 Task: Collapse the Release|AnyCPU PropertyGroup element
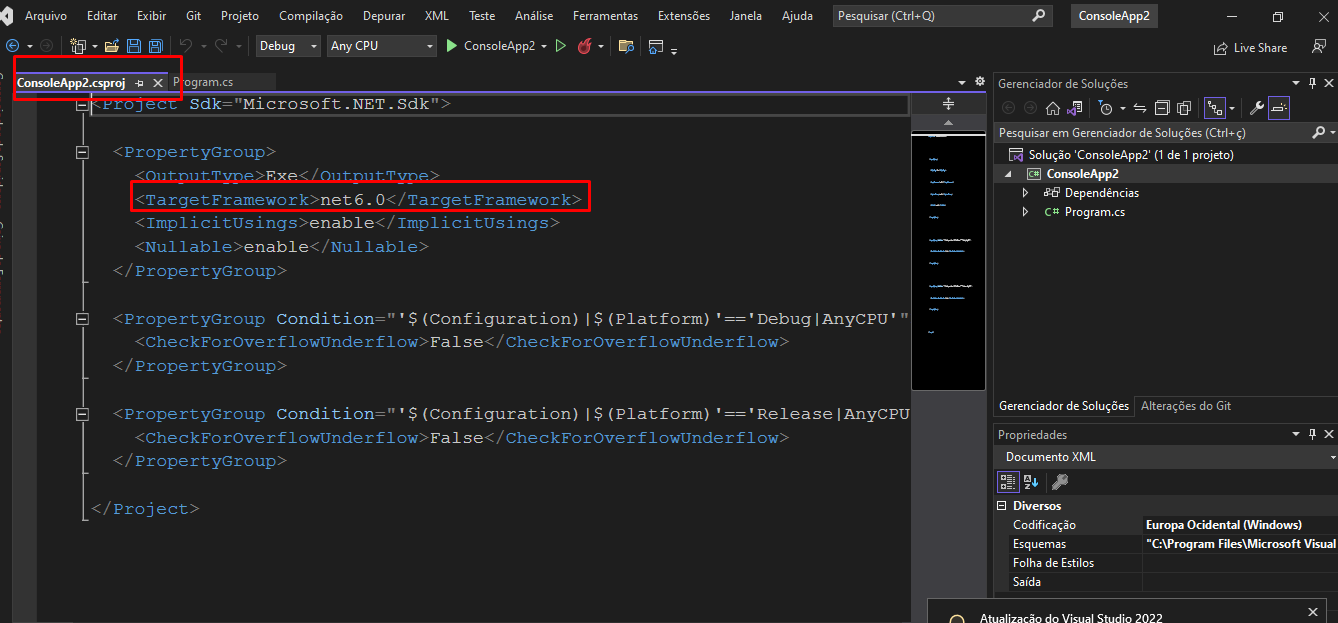pos(82,414)
